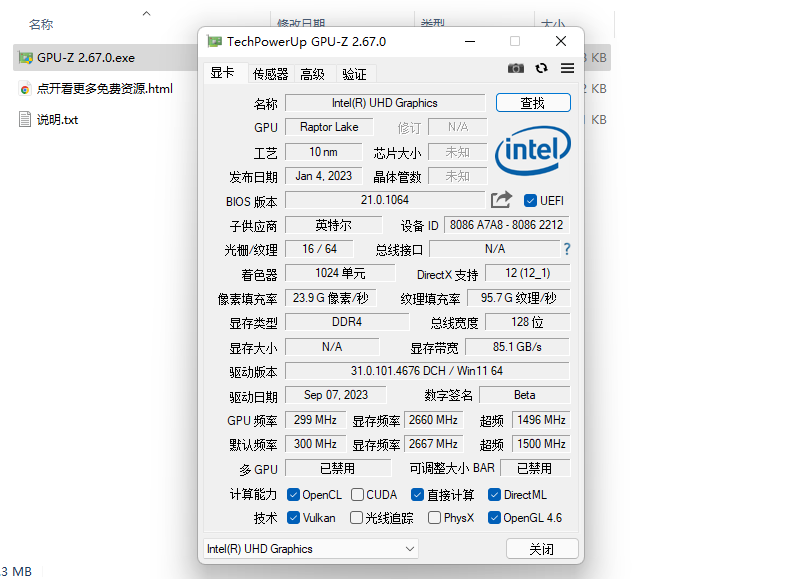Toggle the OpenGL 4.6 checkbox
Screen dimensions: 802x579
494,518
